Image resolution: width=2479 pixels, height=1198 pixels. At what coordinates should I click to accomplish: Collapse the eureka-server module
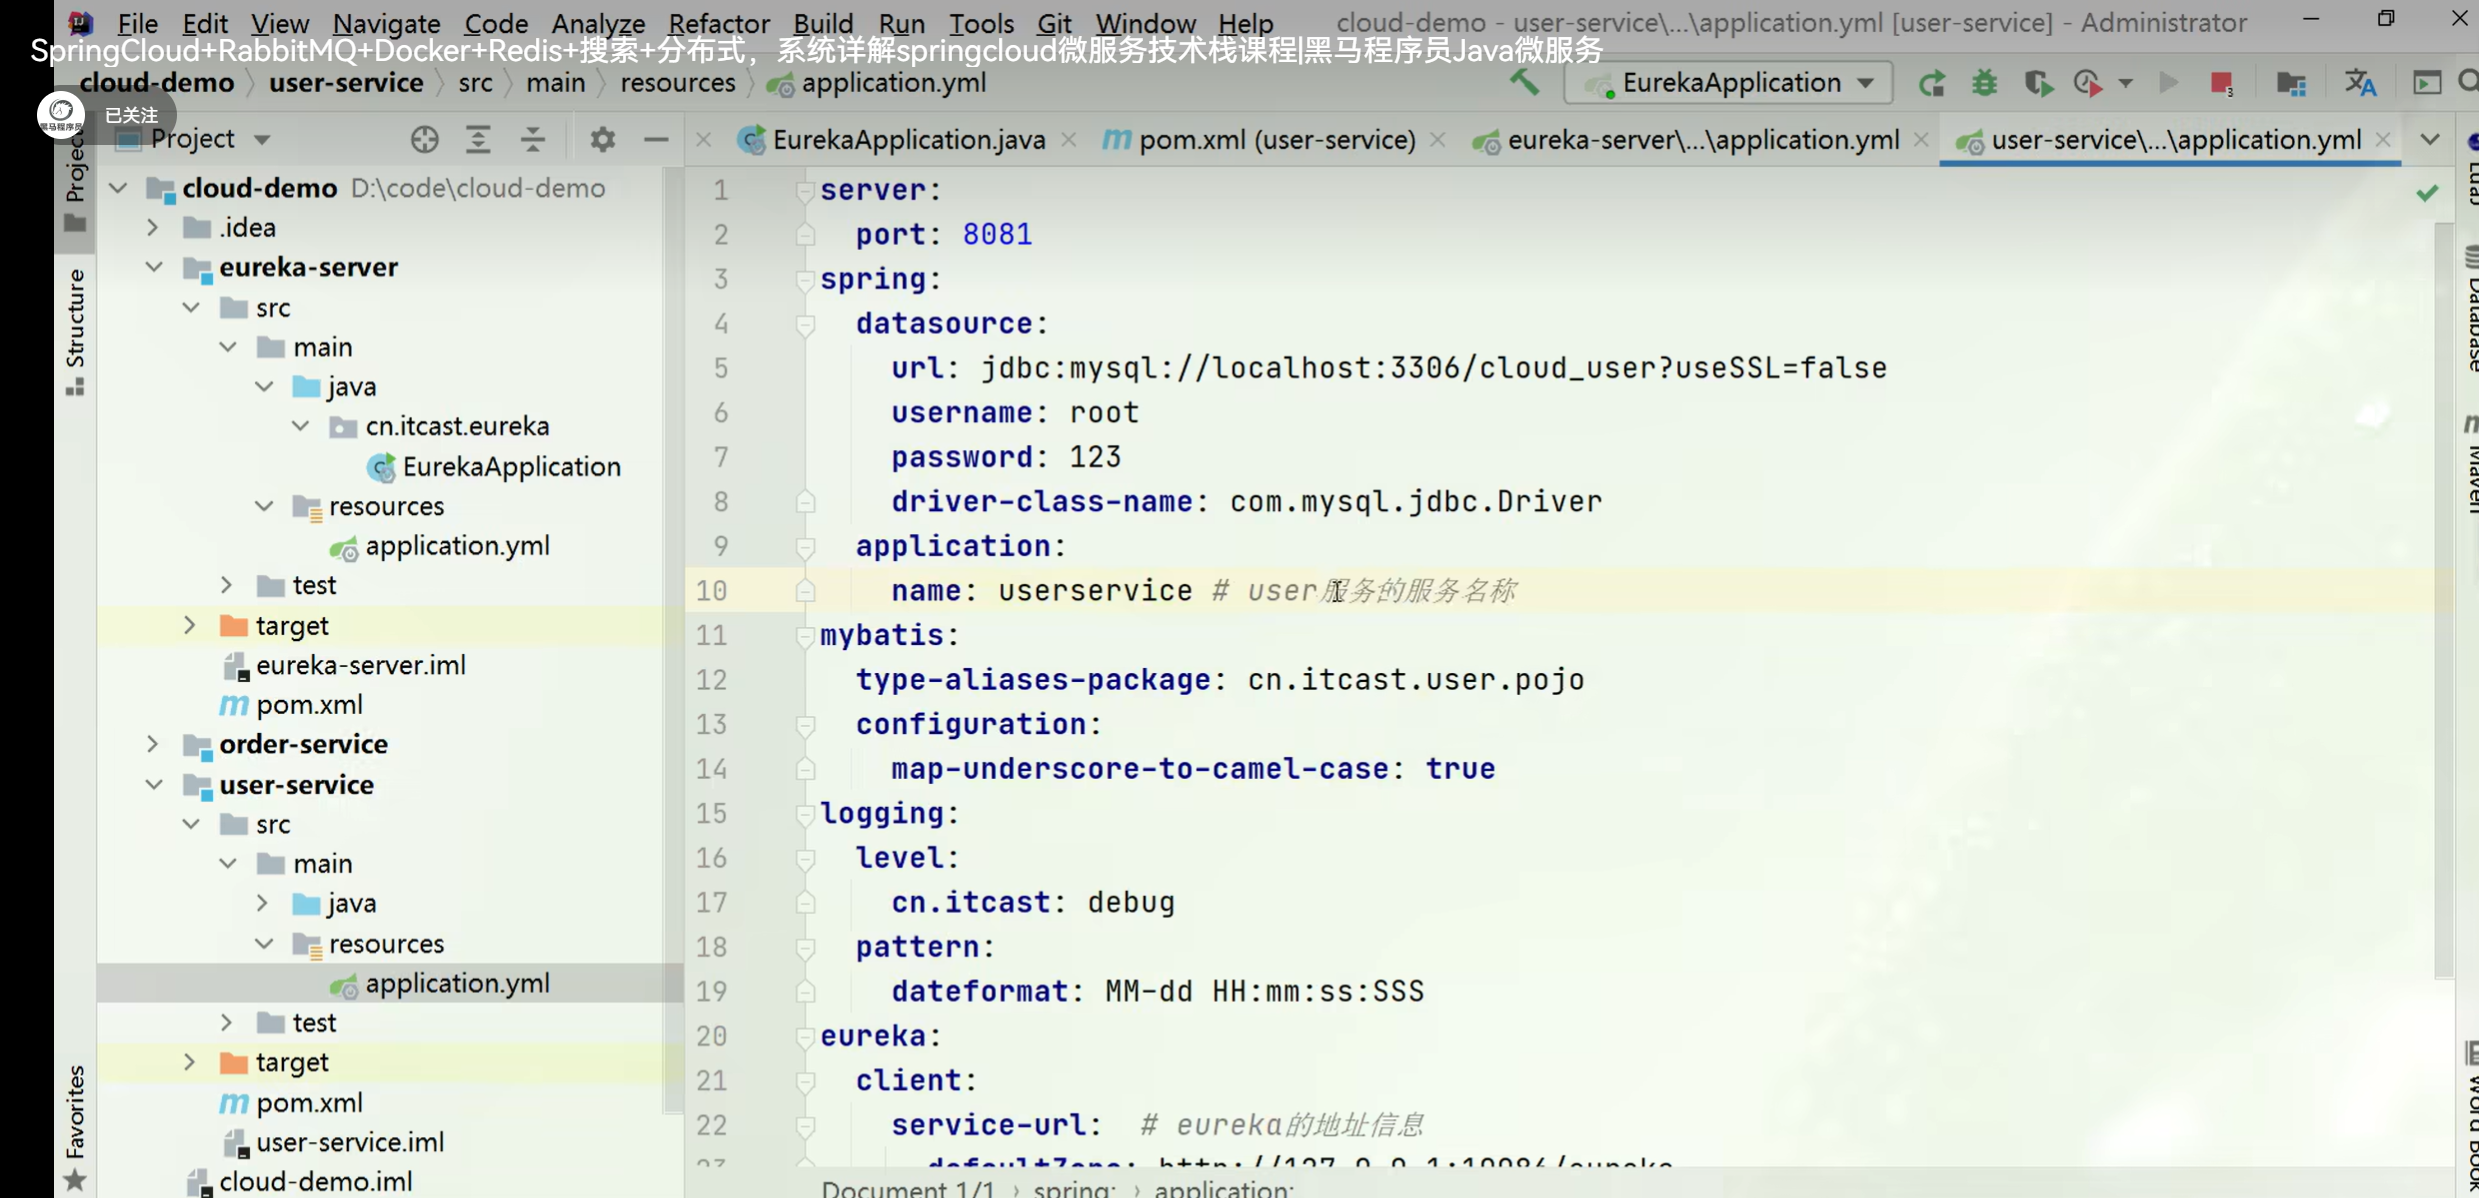point(153,267)
